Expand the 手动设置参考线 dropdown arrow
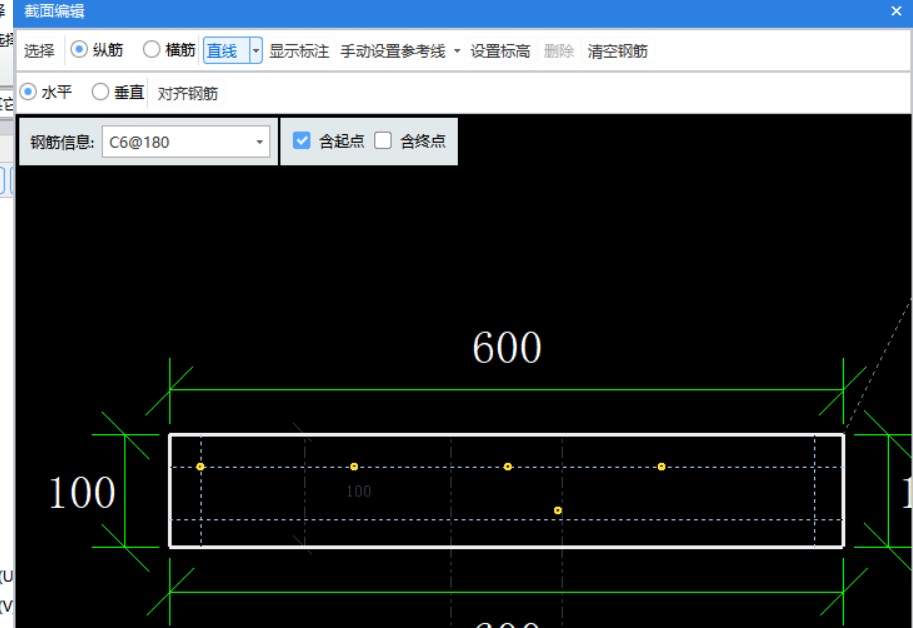The image size is (913, 628). click(457, 51)
